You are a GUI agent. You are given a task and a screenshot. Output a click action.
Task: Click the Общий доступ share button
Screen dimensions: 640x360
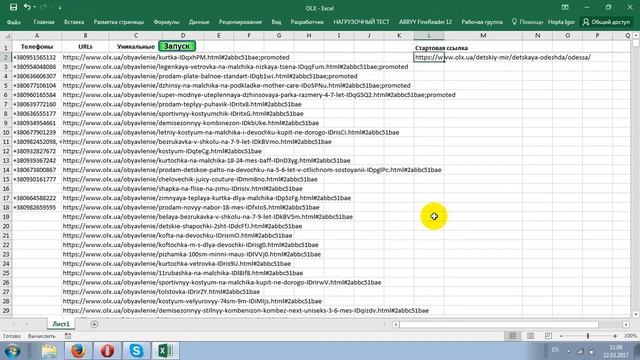click(606, 22)
